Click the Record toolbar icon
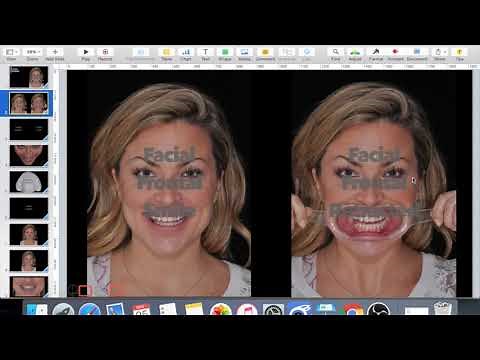Viewport: 480px width, 360px height. [x=105, y=52]
